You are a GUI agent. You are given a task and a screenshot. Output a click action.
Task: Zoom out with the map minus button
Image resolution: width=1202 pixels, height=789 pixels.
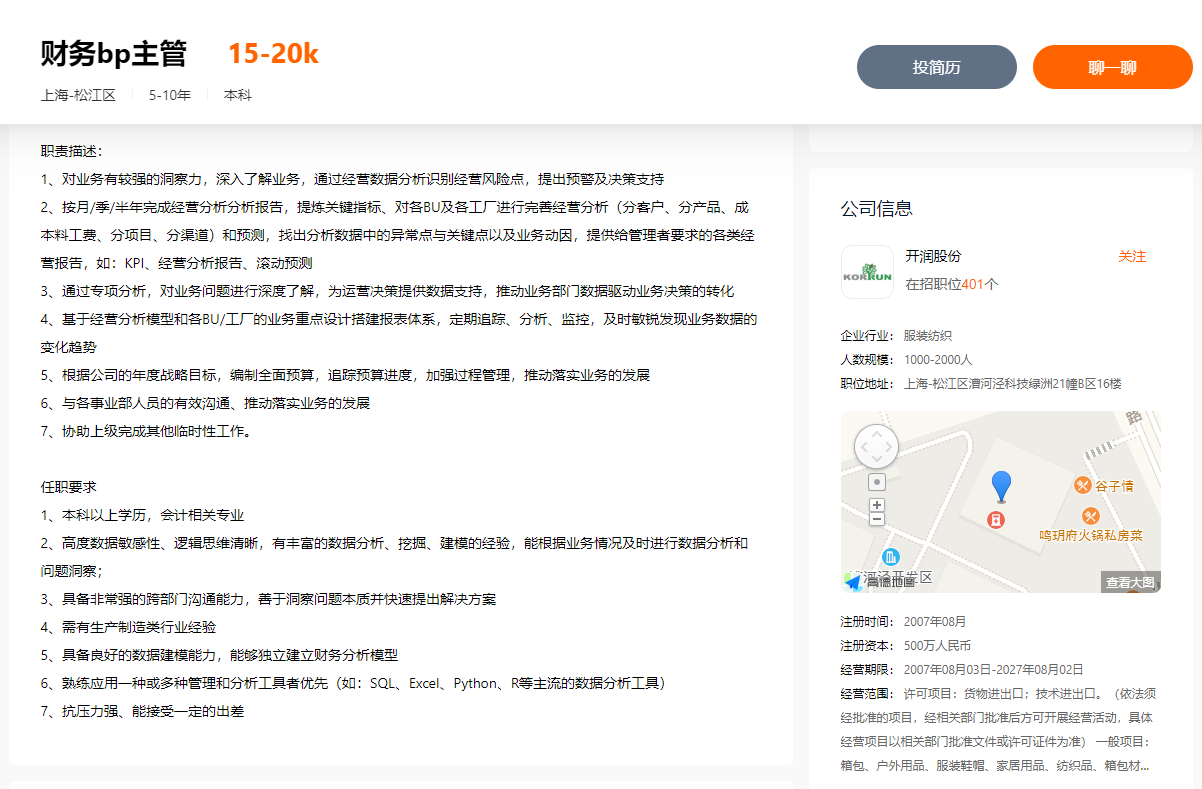click(x=876, y=519)
